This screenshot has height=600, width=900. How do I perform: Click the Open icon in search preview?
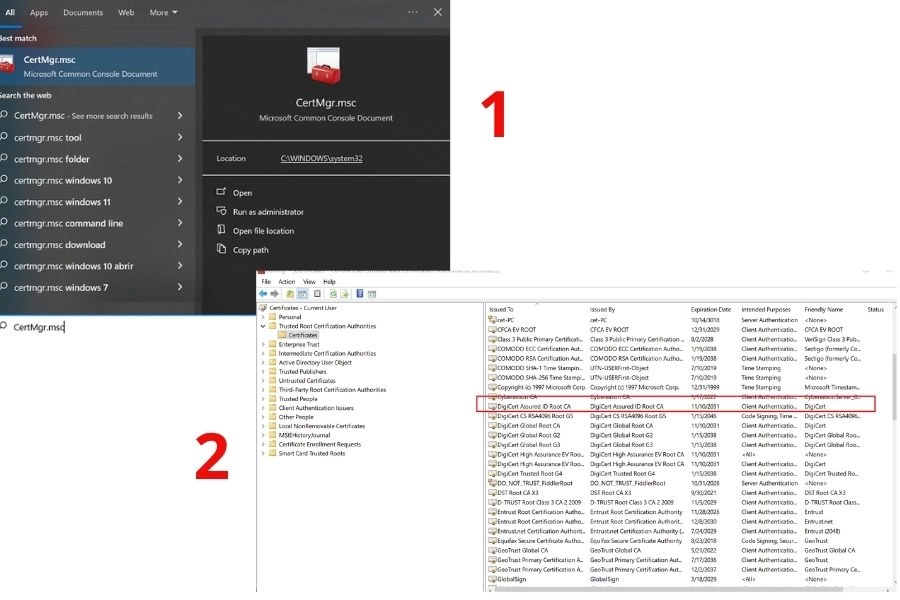(x=221, y=192)
